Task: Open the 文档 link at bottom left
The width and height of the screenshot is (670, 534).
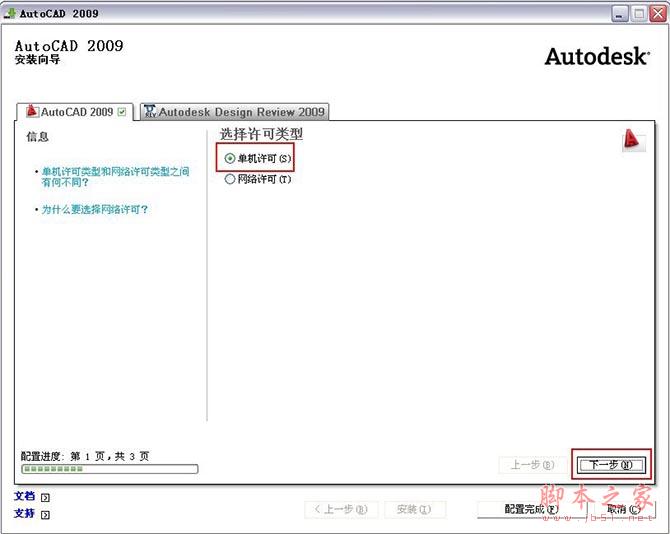Action: [24, 496]
